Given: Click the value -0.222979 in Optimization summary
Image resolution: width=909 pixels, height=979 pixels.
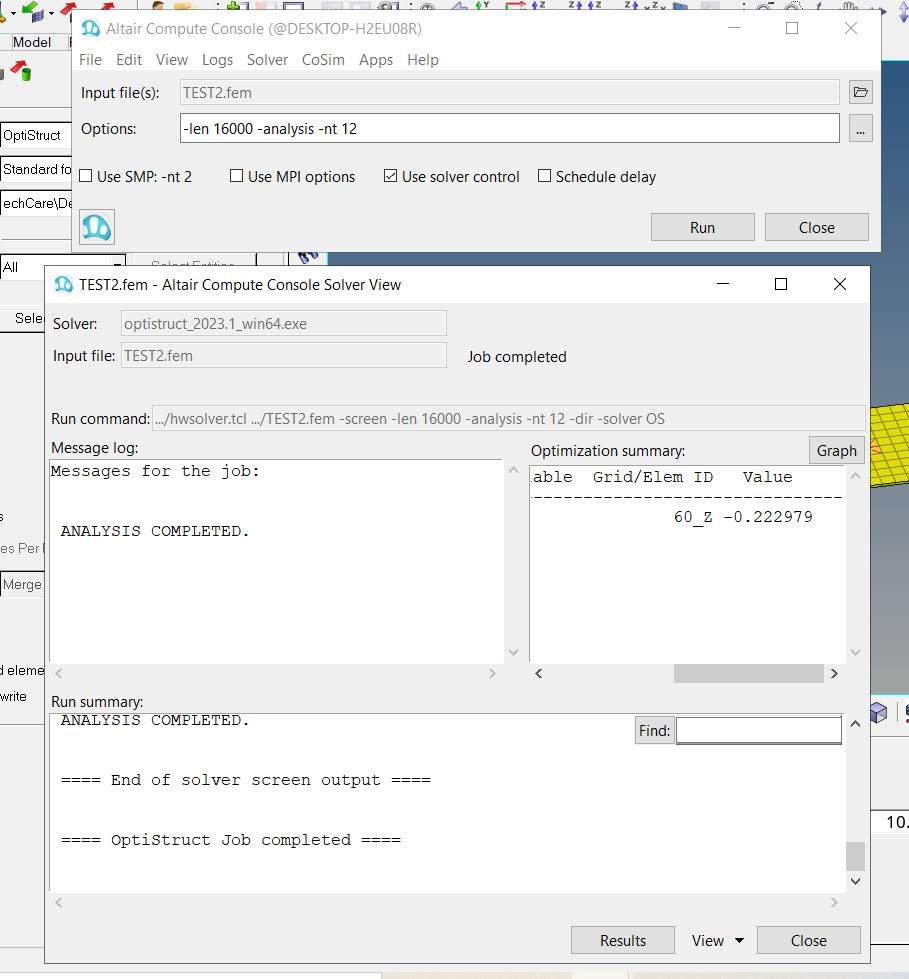Looking at the screenshot, I should [768, 516].
